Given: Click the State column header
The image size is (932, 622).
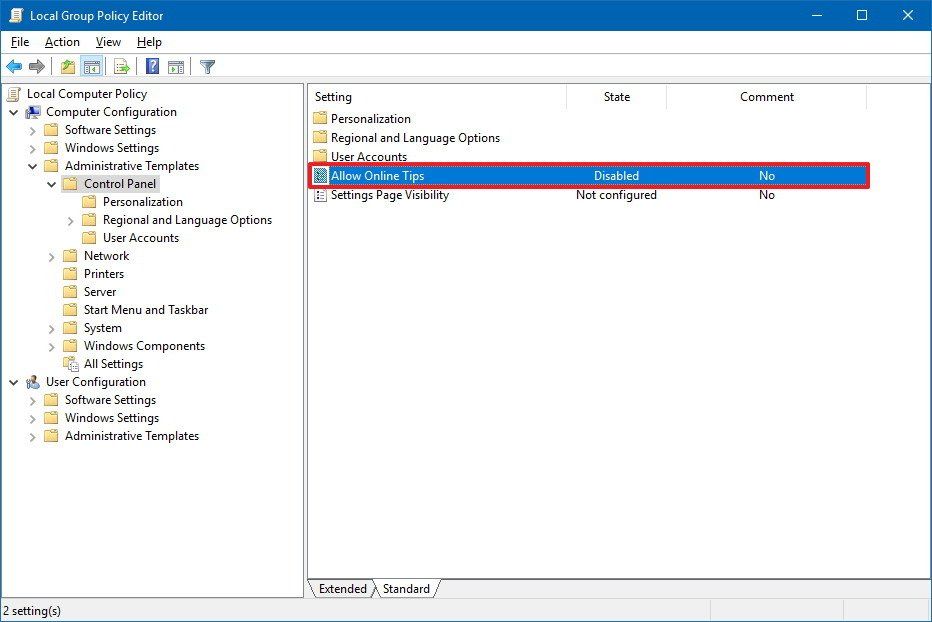Looking at the screenshot, I should (x=616, y=96).
